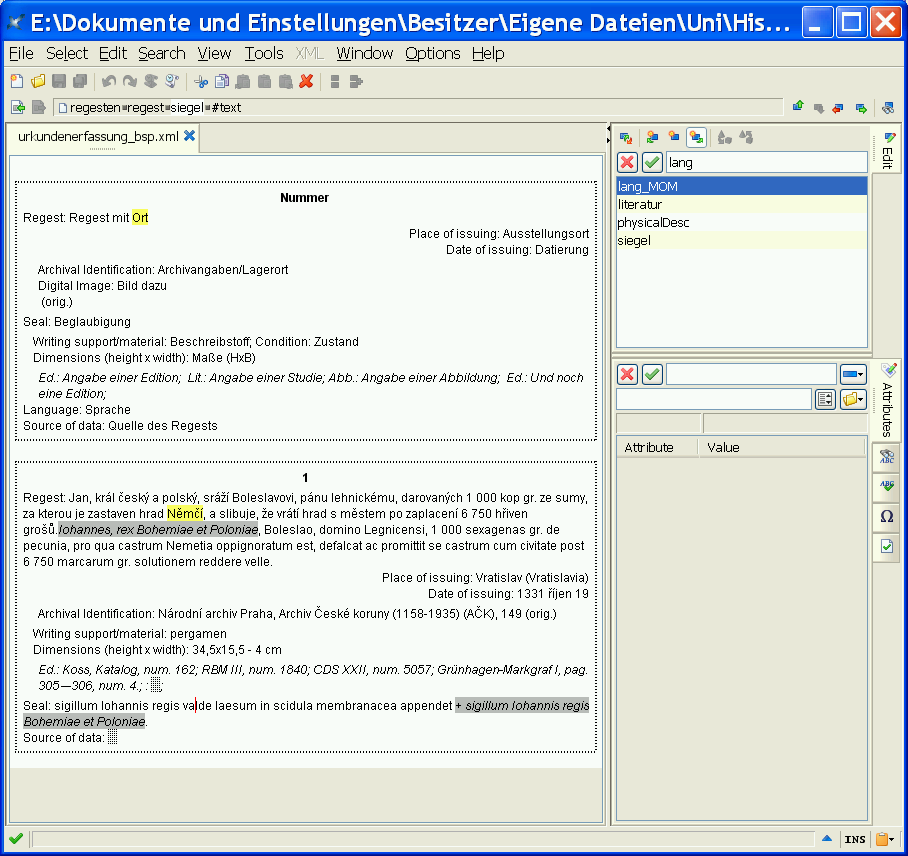The width and height of the screenshot is (908, 856).
Task: Click the green-arrow icon left of node path
Action: pos(18,107)
